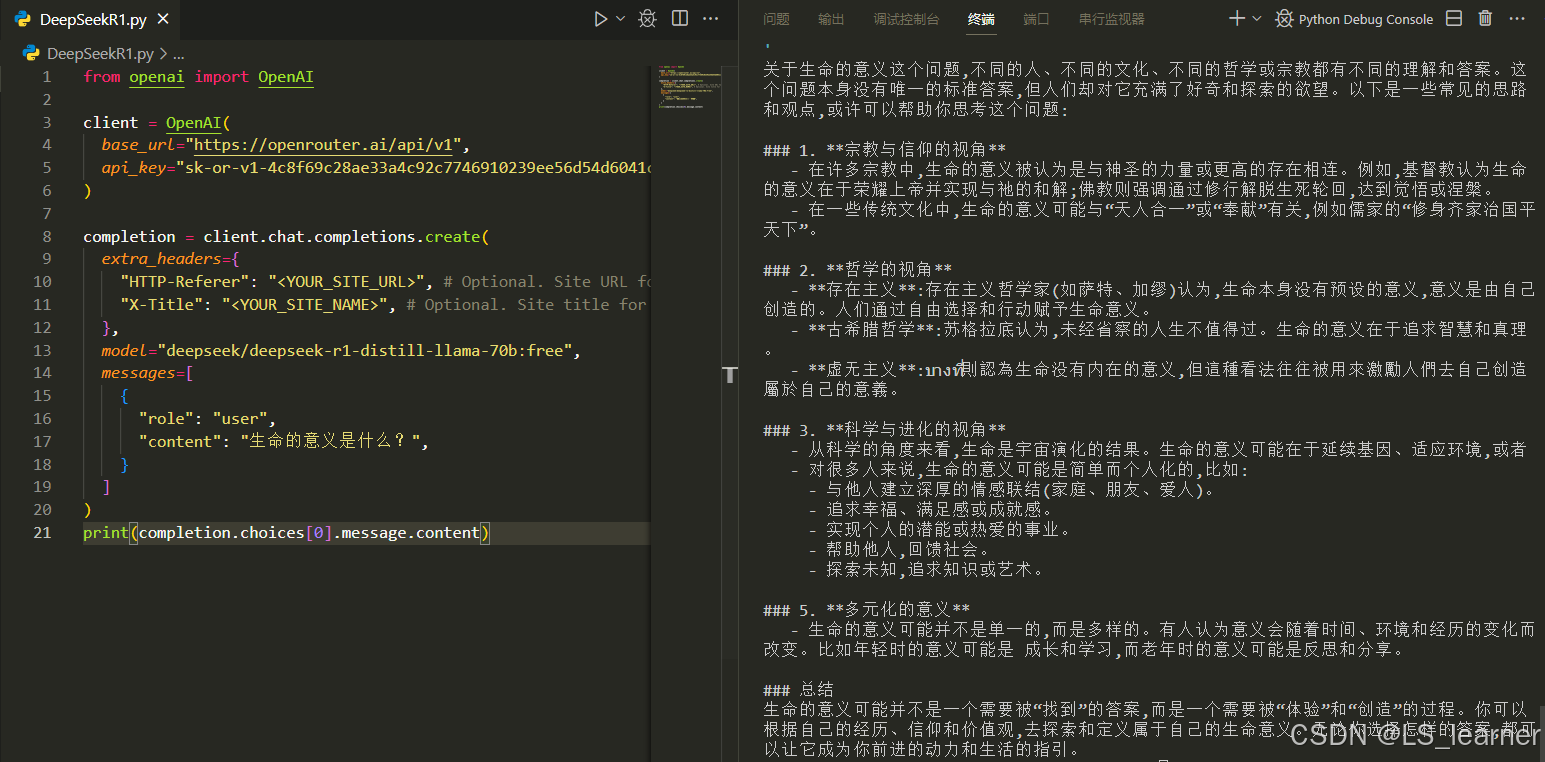The width and height of the screenshot is (1545, 762).
Task: Open the 调试控制台 panel tab
Action: coord(906,19)
